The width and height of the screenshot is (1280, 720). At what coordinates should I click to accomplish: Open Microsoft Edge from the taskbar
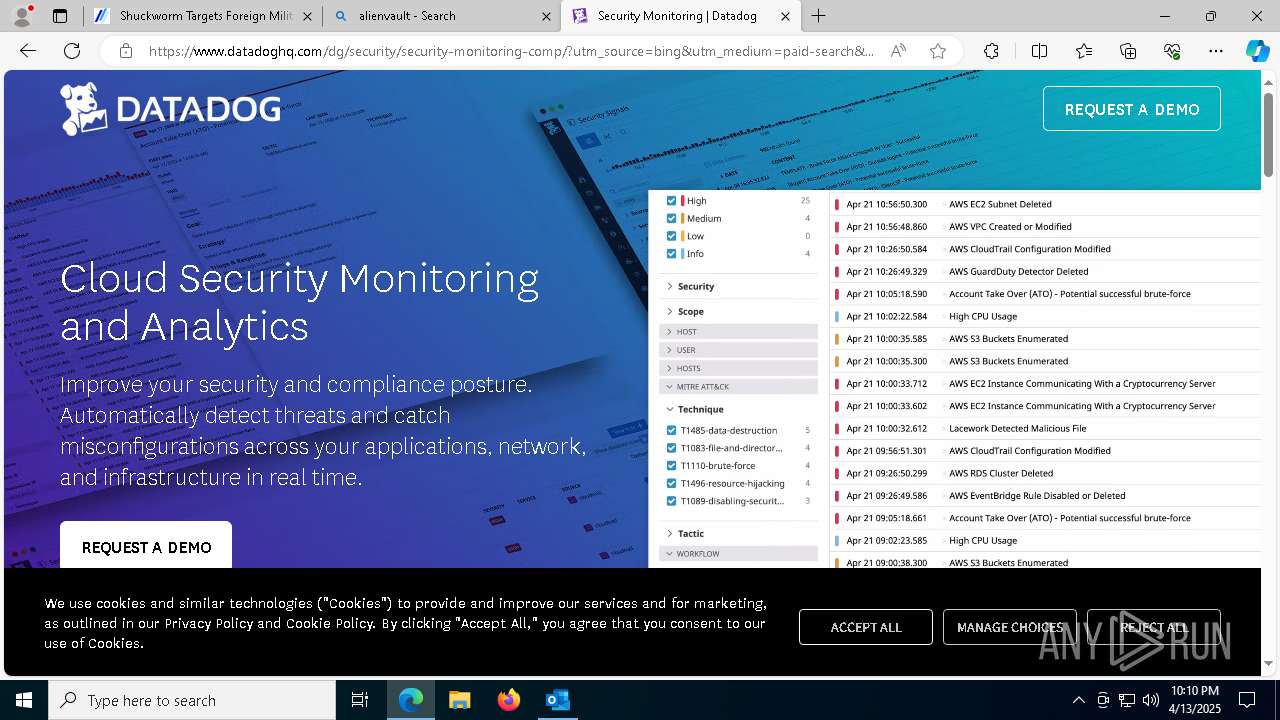411,700
